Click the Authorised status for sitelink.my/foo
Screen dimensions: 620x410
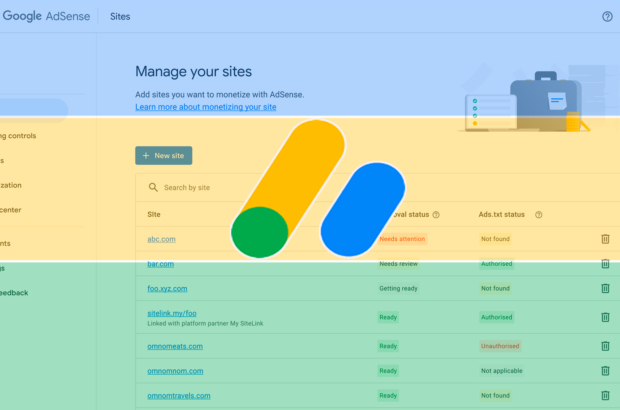(496, 317)
